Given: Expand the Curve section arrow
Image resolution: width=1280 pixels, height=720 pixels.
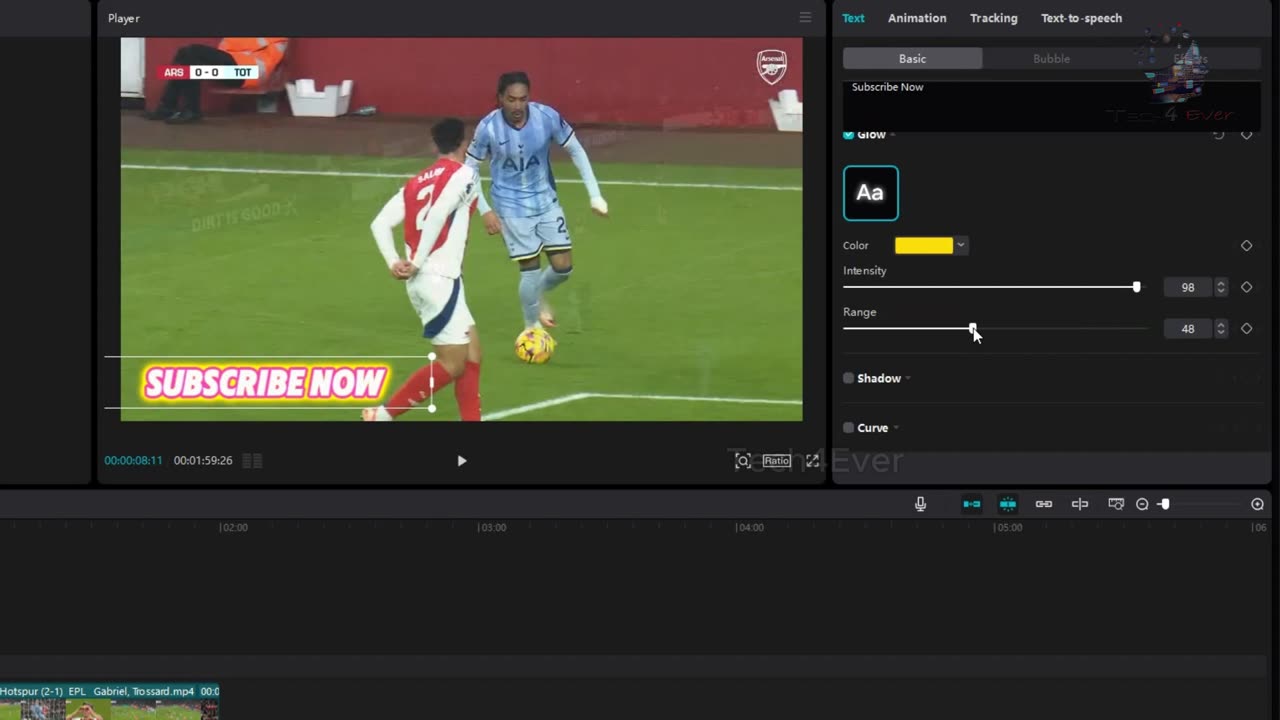Looking at the screenshot, I should click(895, 428).
